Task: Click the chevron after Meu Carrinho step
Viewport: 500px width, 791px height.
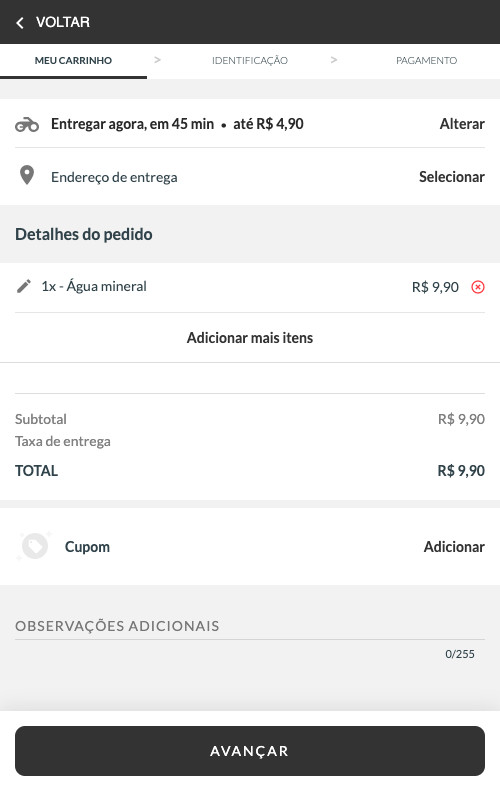Action: click(x=157, y=60)
